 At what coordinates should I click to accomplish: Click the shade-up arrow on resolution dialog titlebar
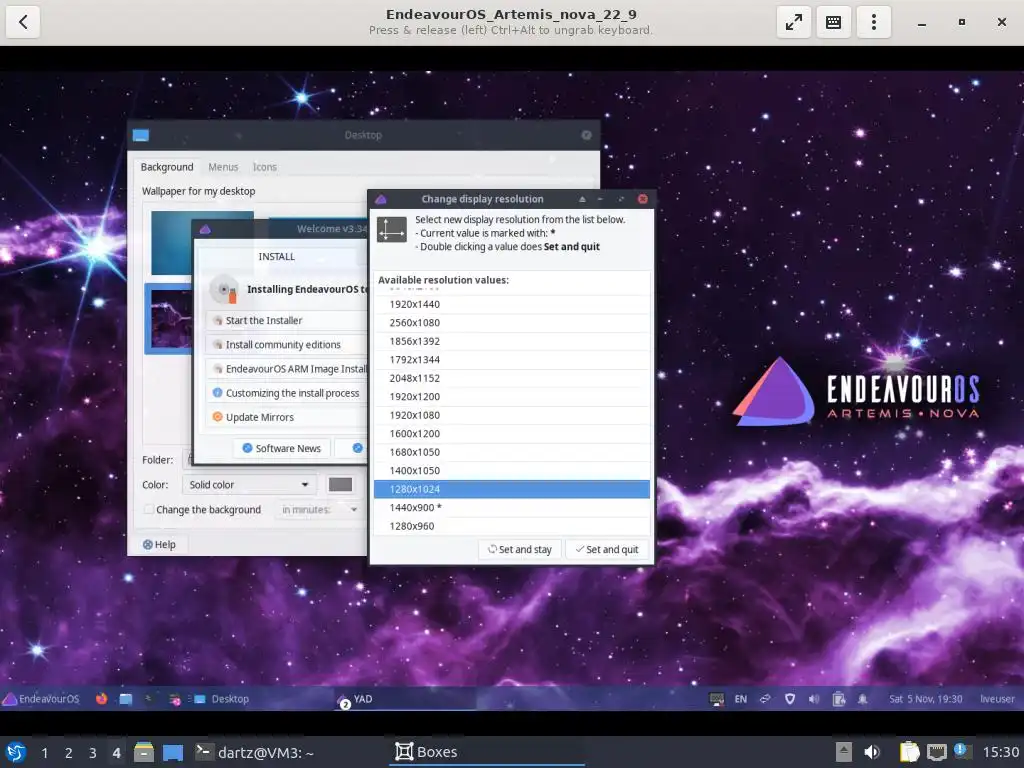pyautogui.click(x=582, y=199)
